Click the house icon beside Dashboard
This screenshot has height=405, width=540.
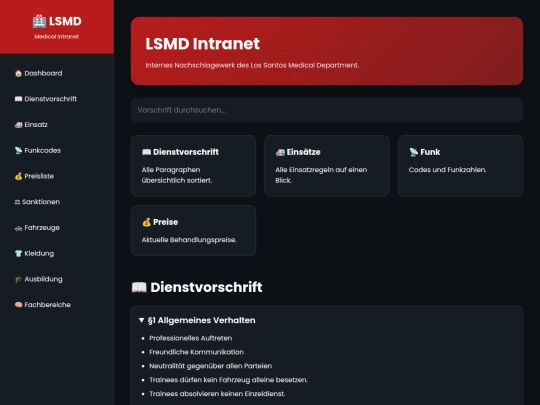click(x=18, y=73)
